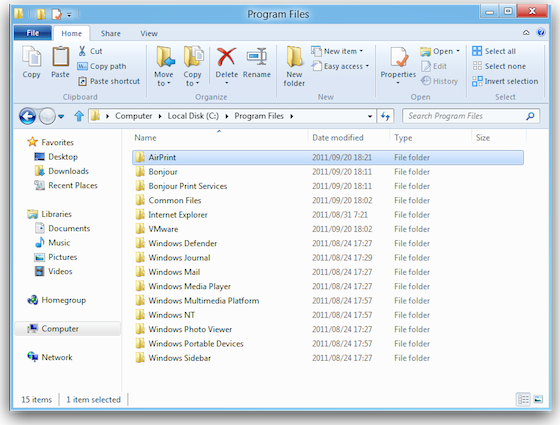Open the File menu tab

coord(32,33)
